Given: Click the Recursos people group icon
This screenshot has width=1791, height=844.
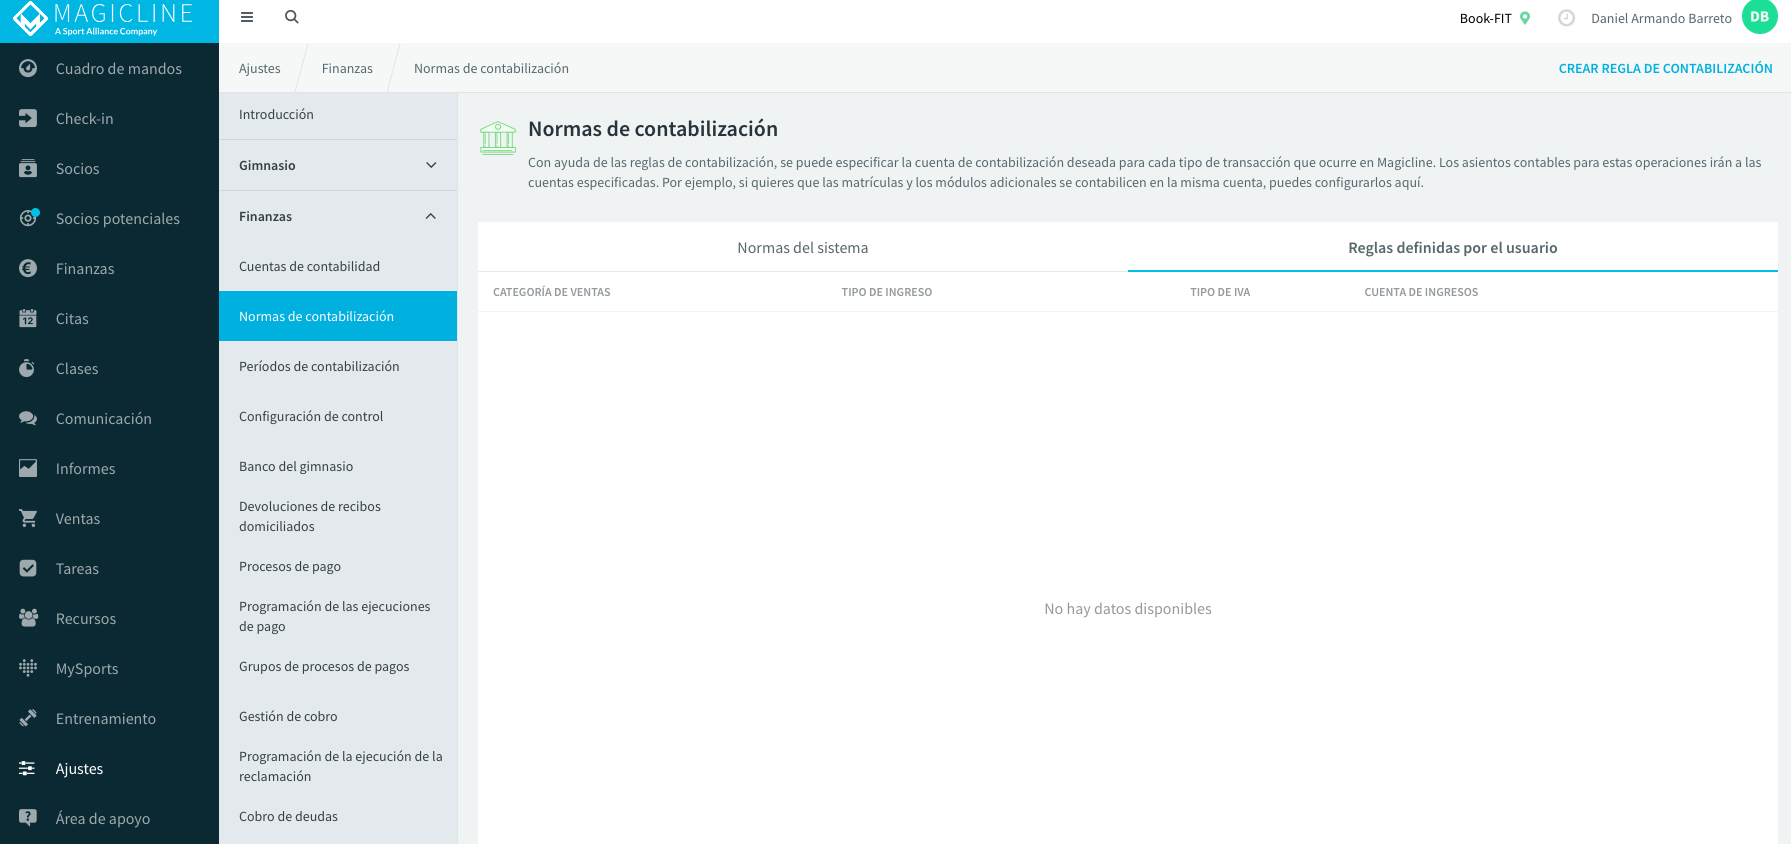Looking at the screenshot, I should coord(28,618).
